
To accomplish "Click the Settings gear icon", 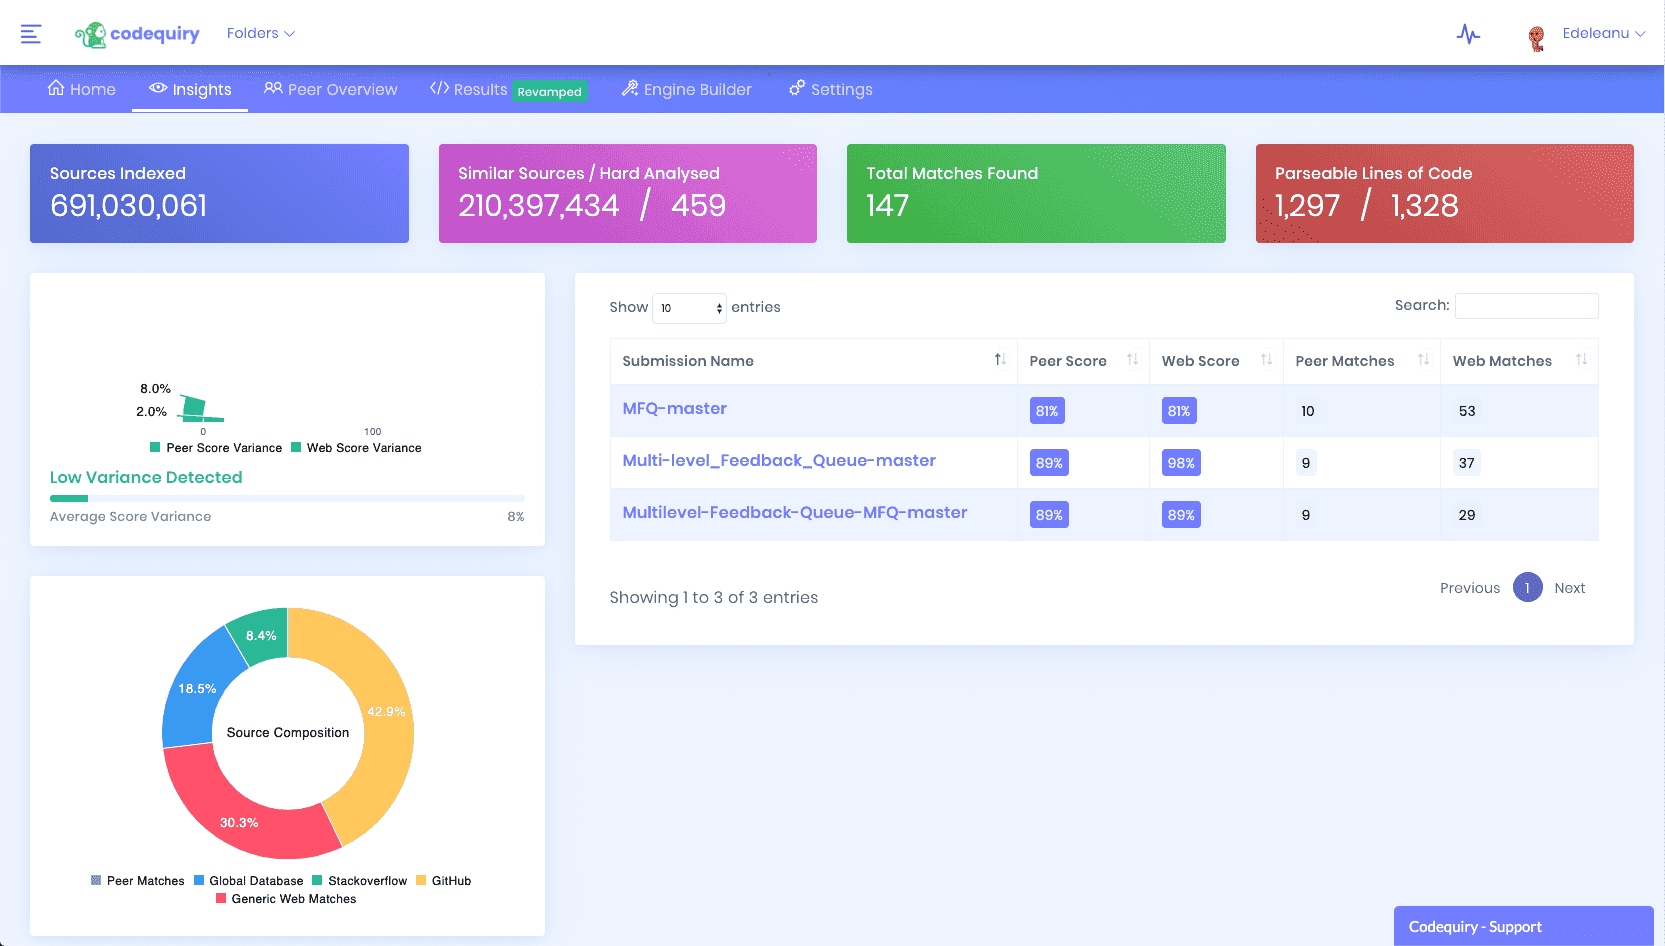I will click(x=796, y=89).
